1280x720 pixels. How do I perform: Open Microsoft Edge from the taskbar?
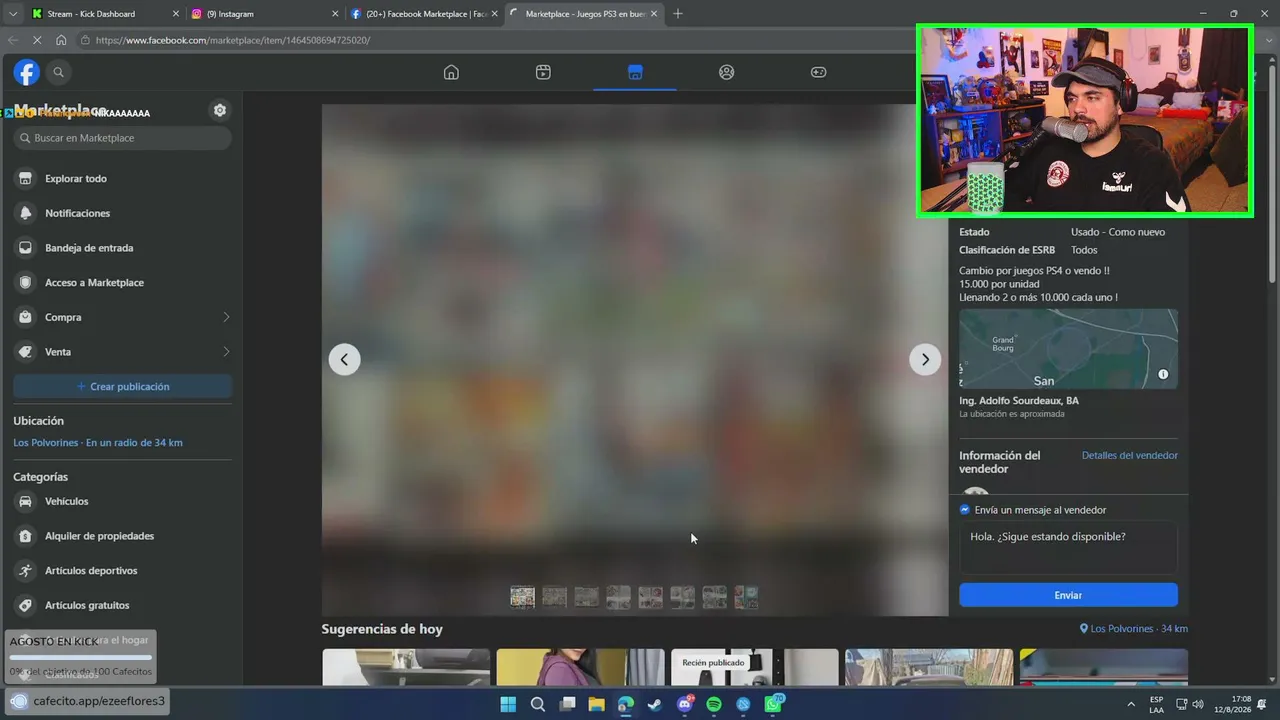[626, 704]
